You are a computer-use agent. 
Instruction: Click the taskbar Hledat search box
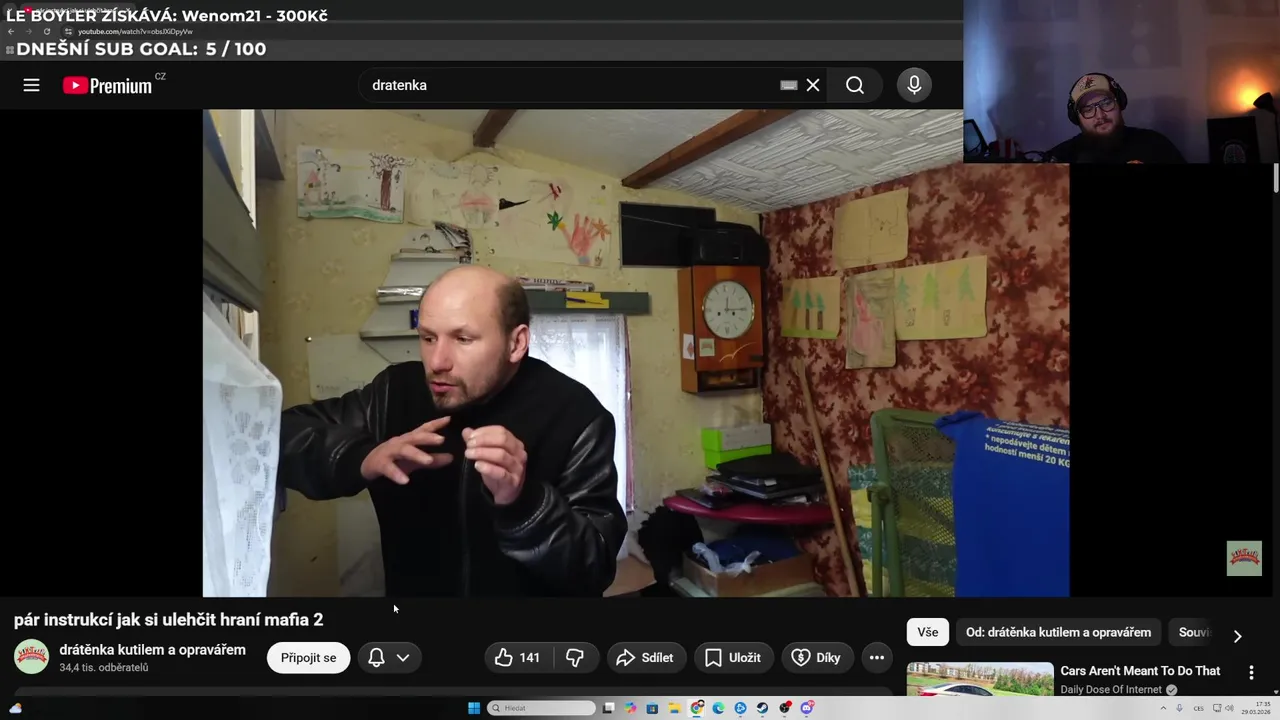click(541, 708)
